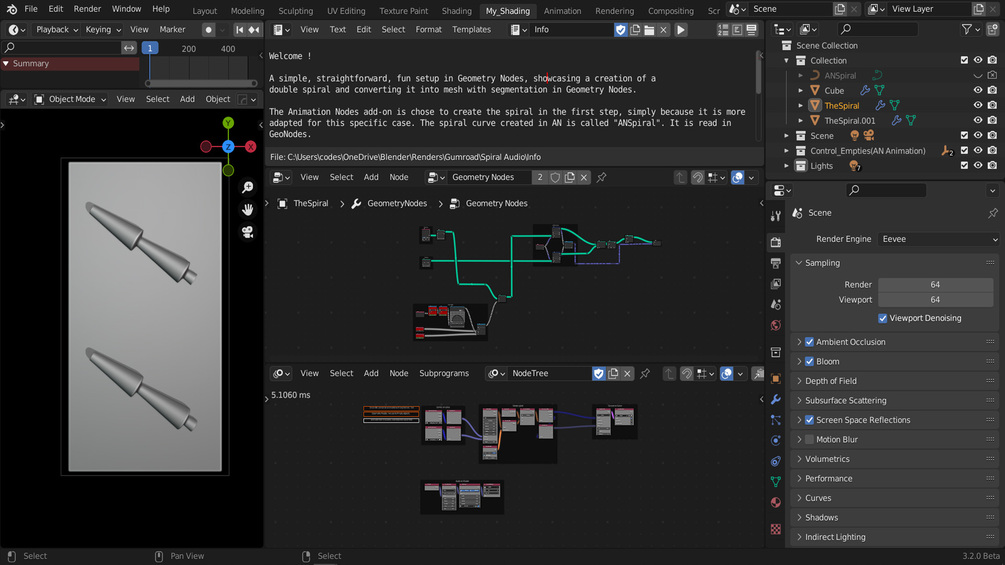This screenshot has width=1005, height=565.
Task: Open the Render properties tab
Action: click(x=776, y=242)
